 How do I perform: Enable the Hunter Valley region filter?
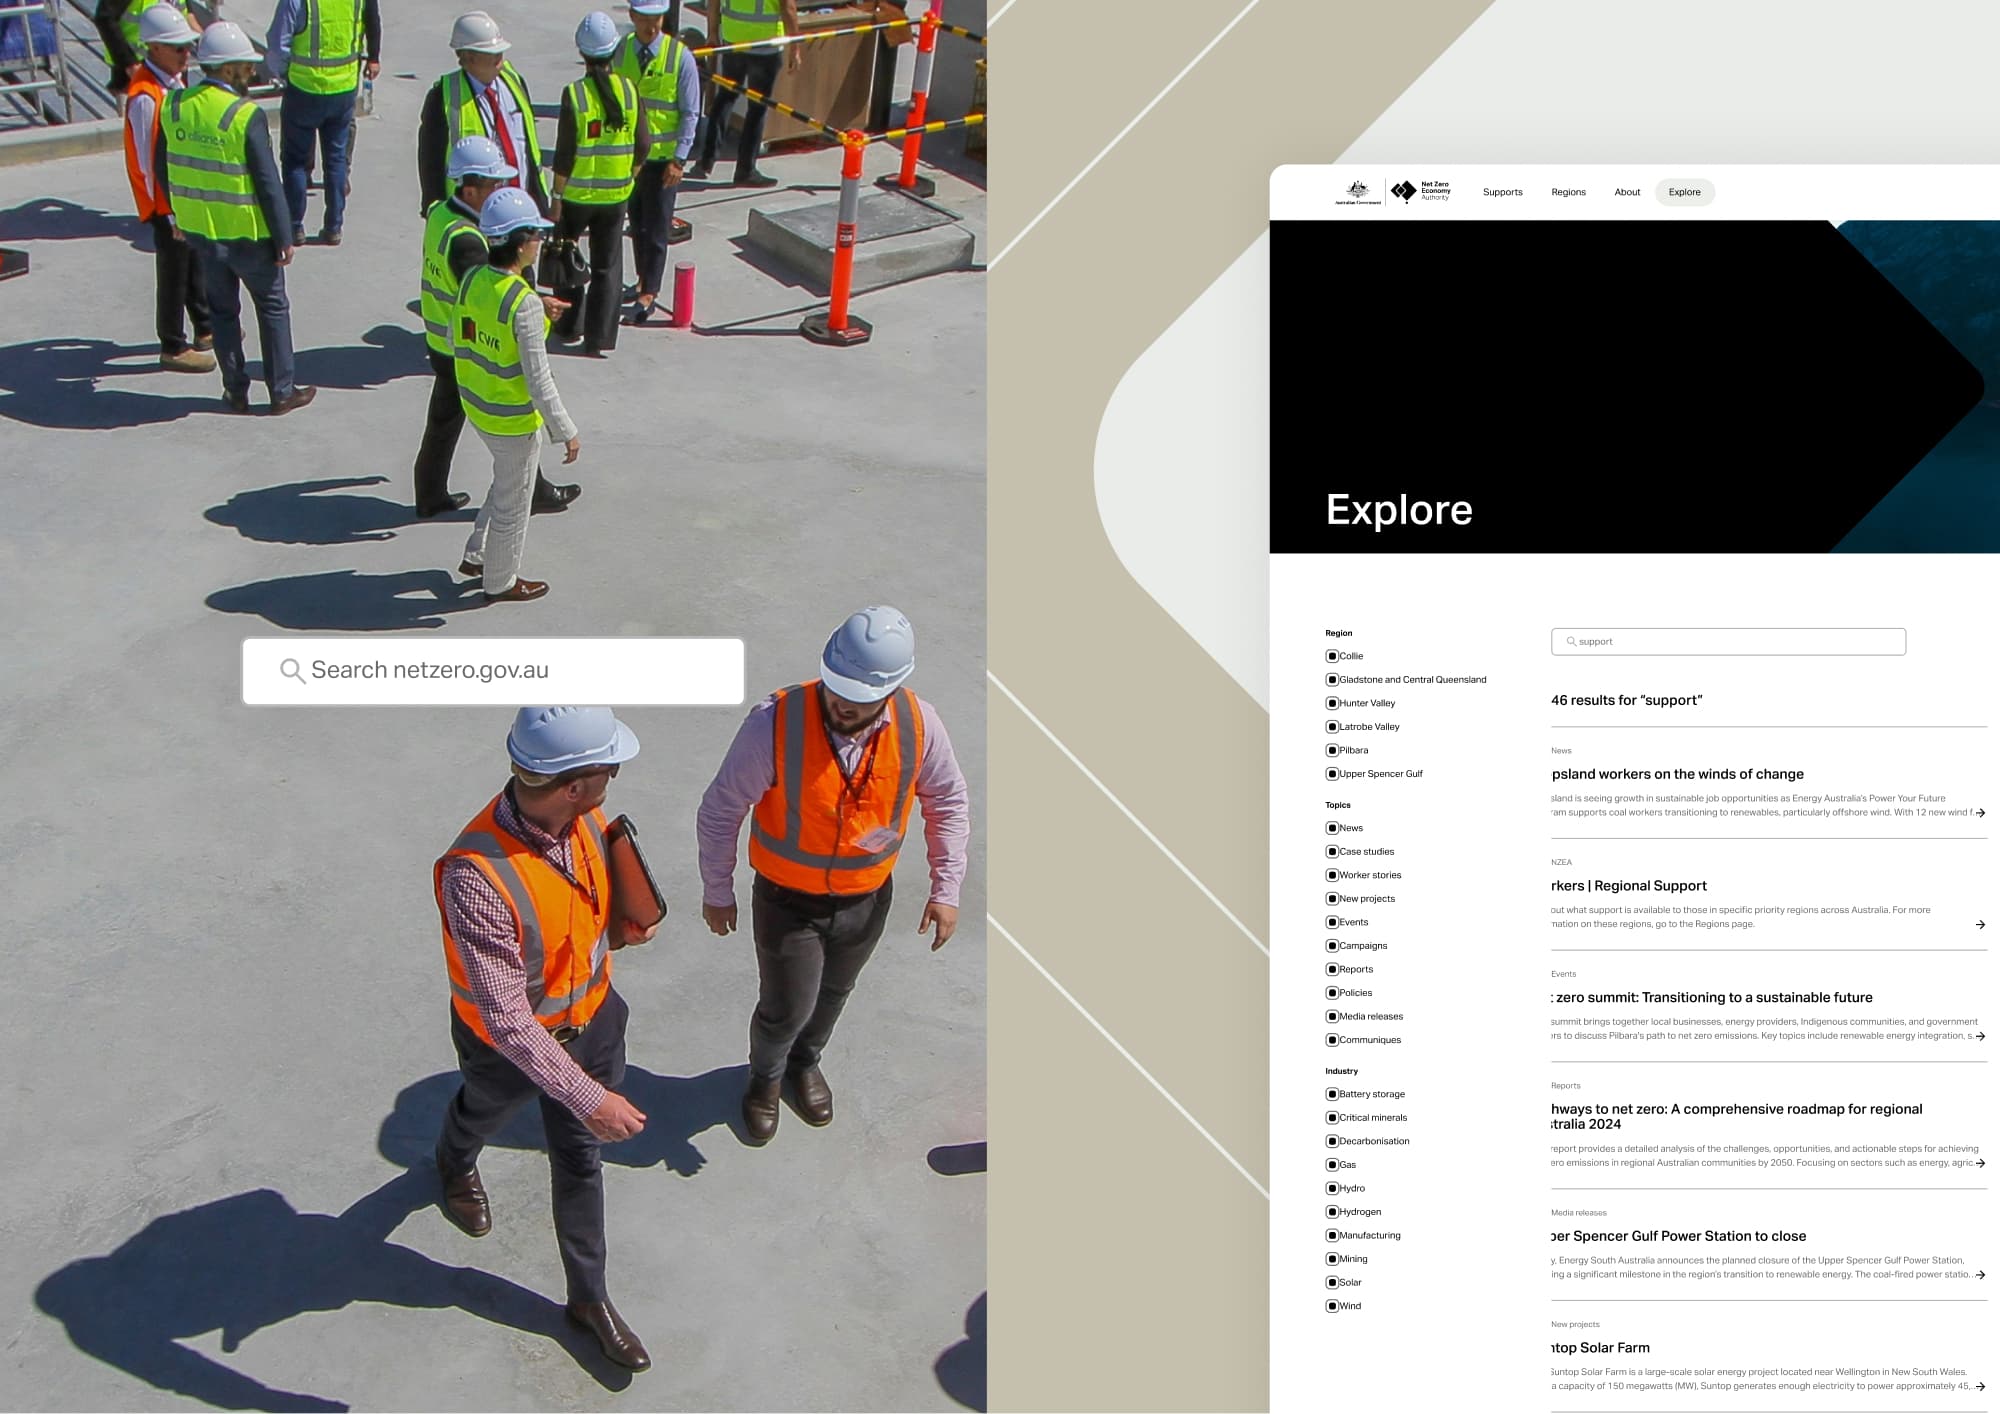click(1332, 703)
